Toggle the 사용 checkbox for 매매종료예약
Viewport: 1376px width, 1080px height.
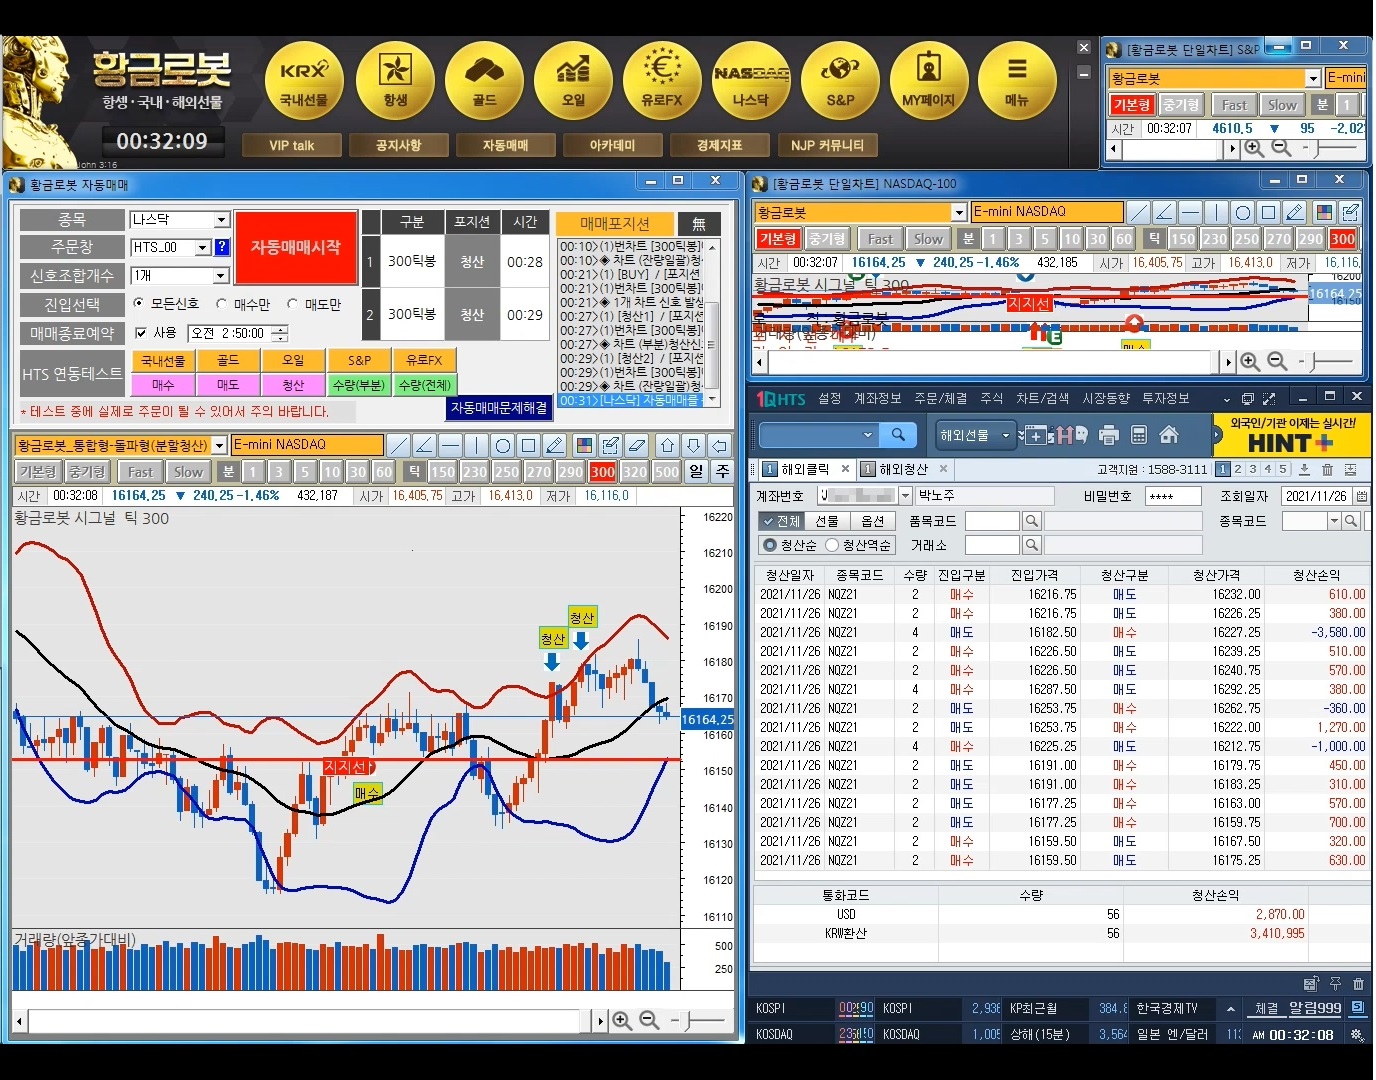point(141,333)
